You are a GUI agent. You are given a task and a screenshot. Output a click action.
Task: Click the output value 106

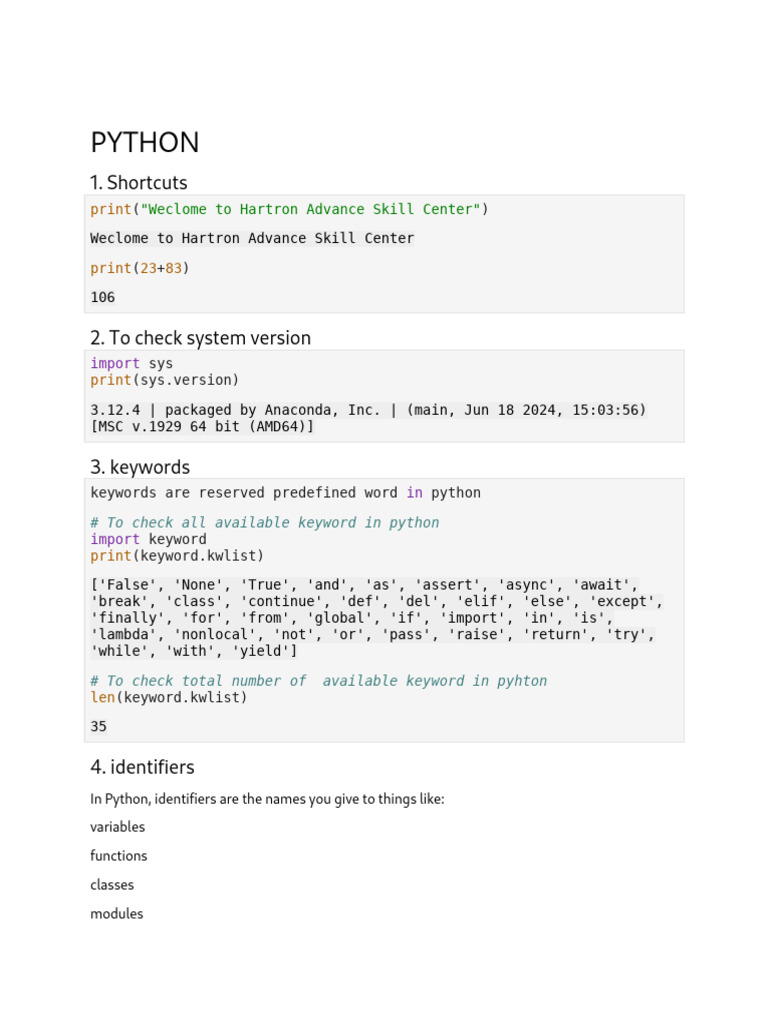[x=103, y=297]
